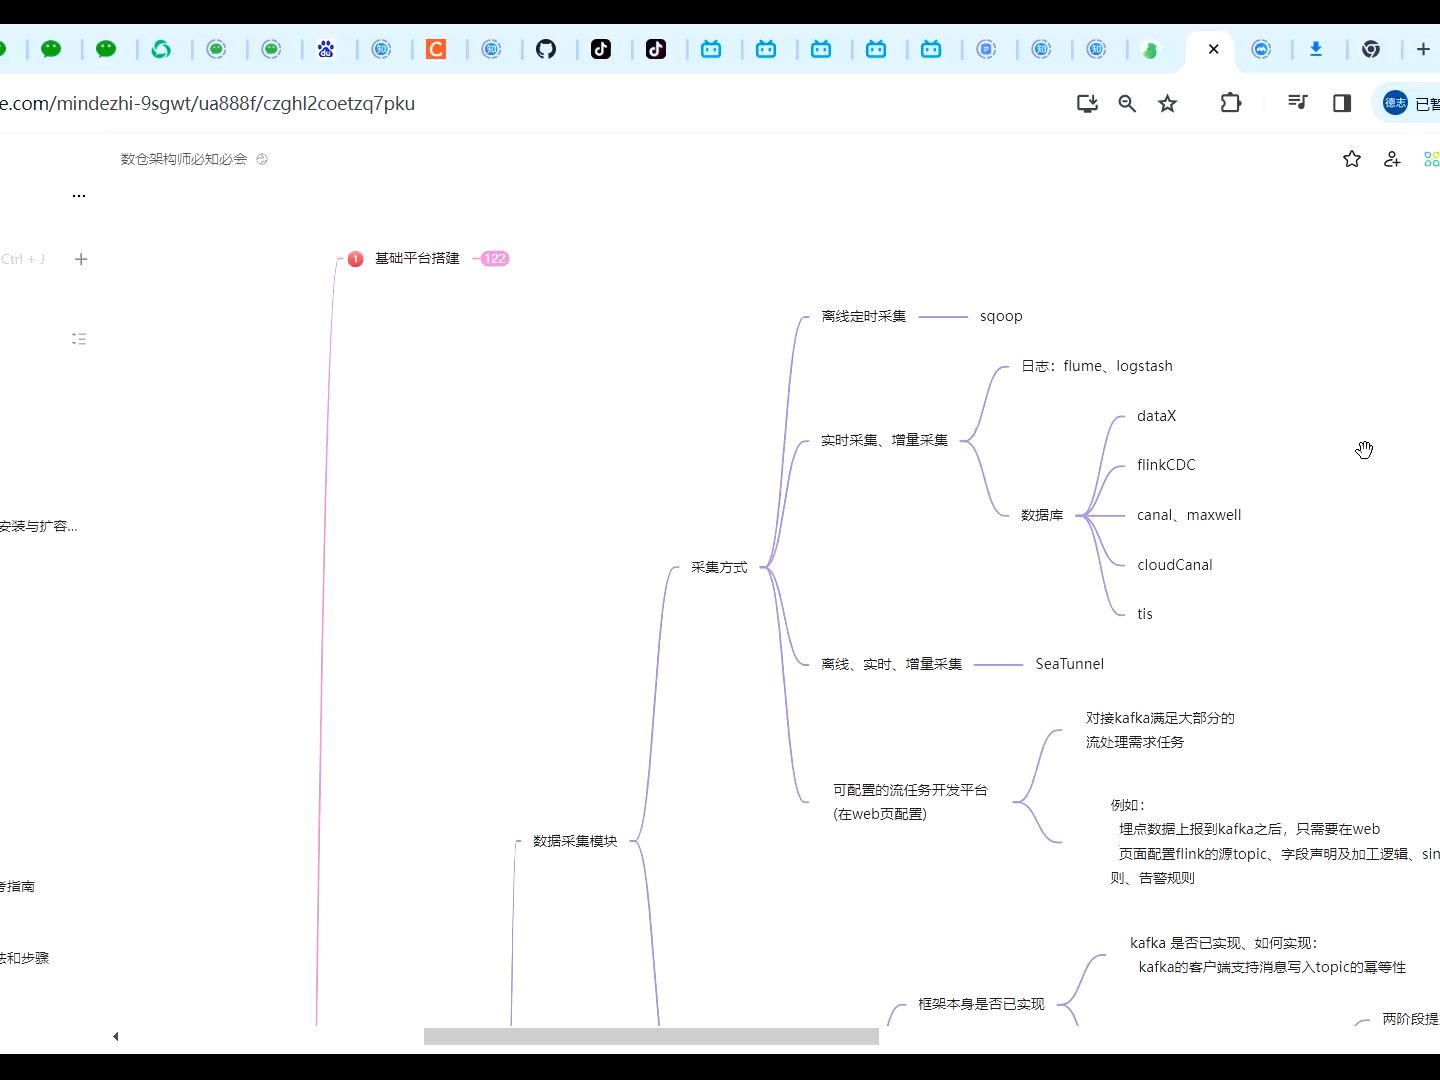
Task: Click the SeaTunnel node
Action: click(x=1070, y=664)
